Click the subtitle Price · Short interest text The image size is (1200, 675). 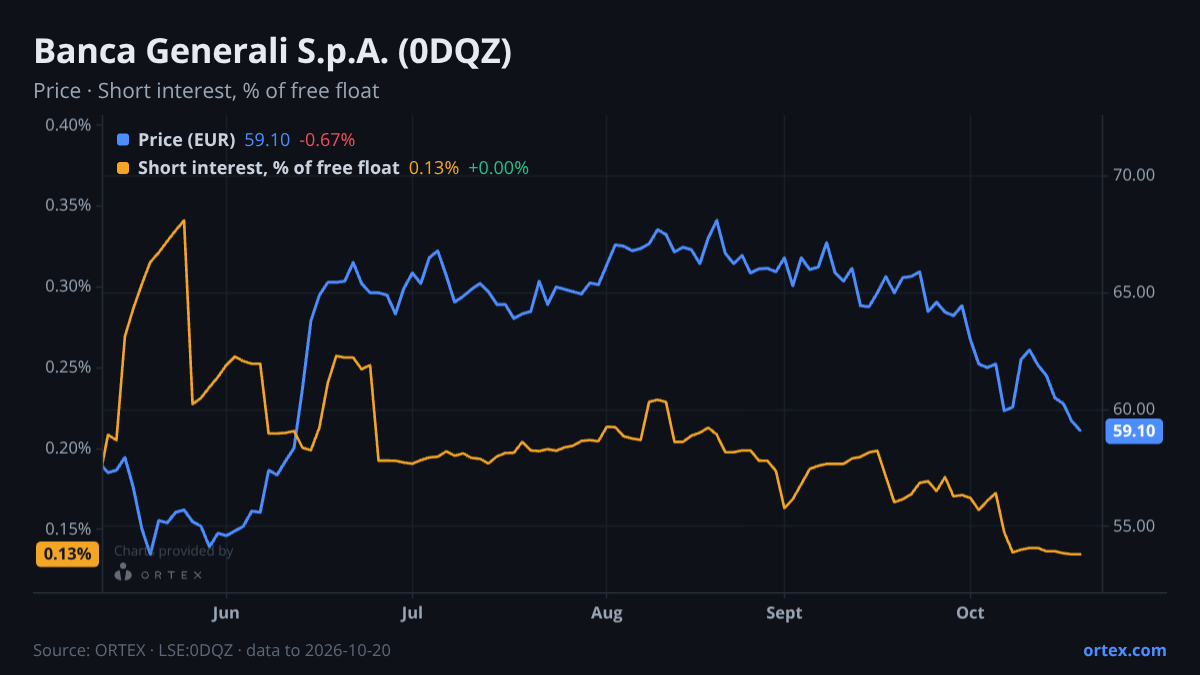tap(206, 91)
